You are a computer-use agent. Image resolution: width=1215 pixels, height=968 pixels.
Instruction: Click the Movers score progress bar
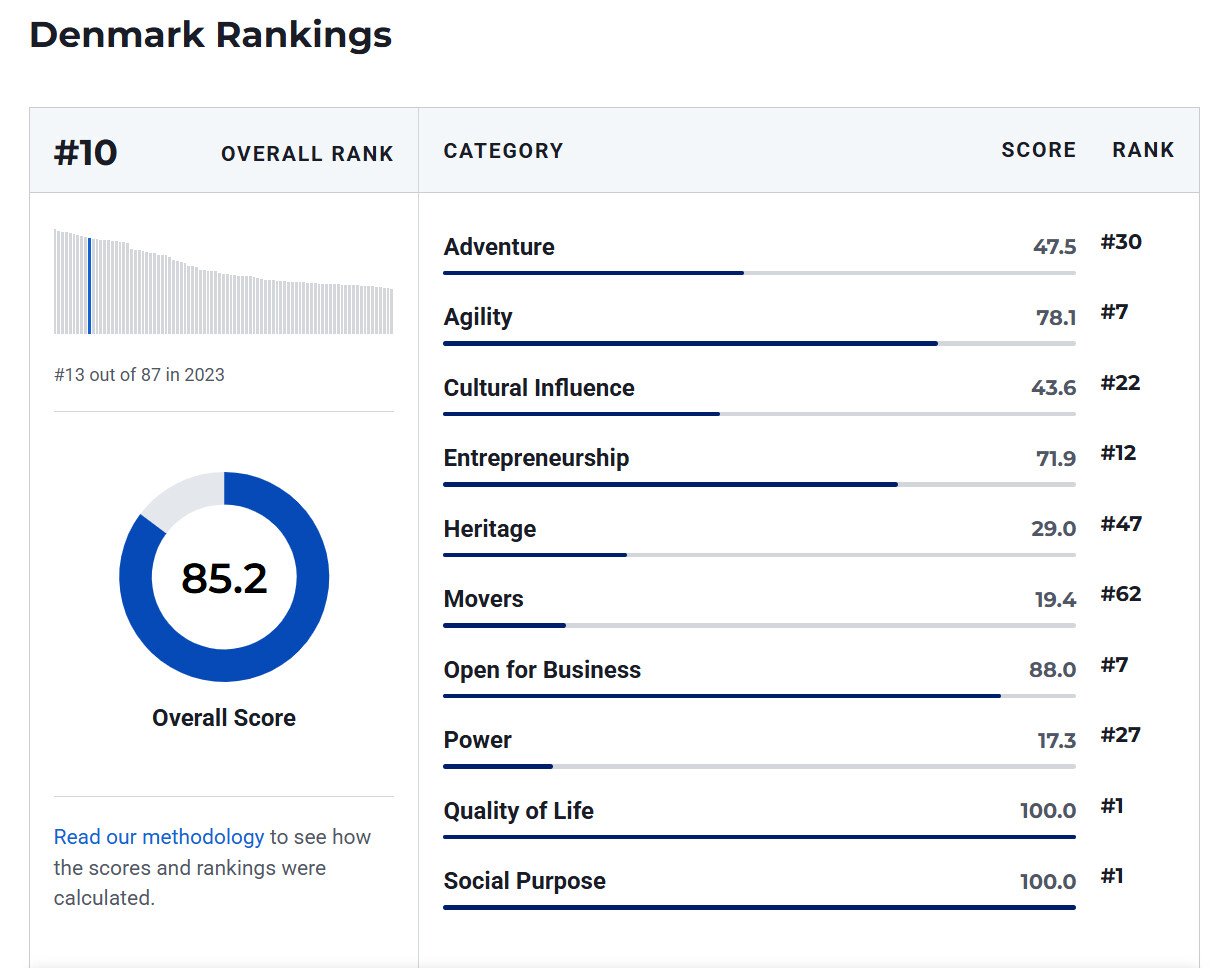tap(759, 626)
